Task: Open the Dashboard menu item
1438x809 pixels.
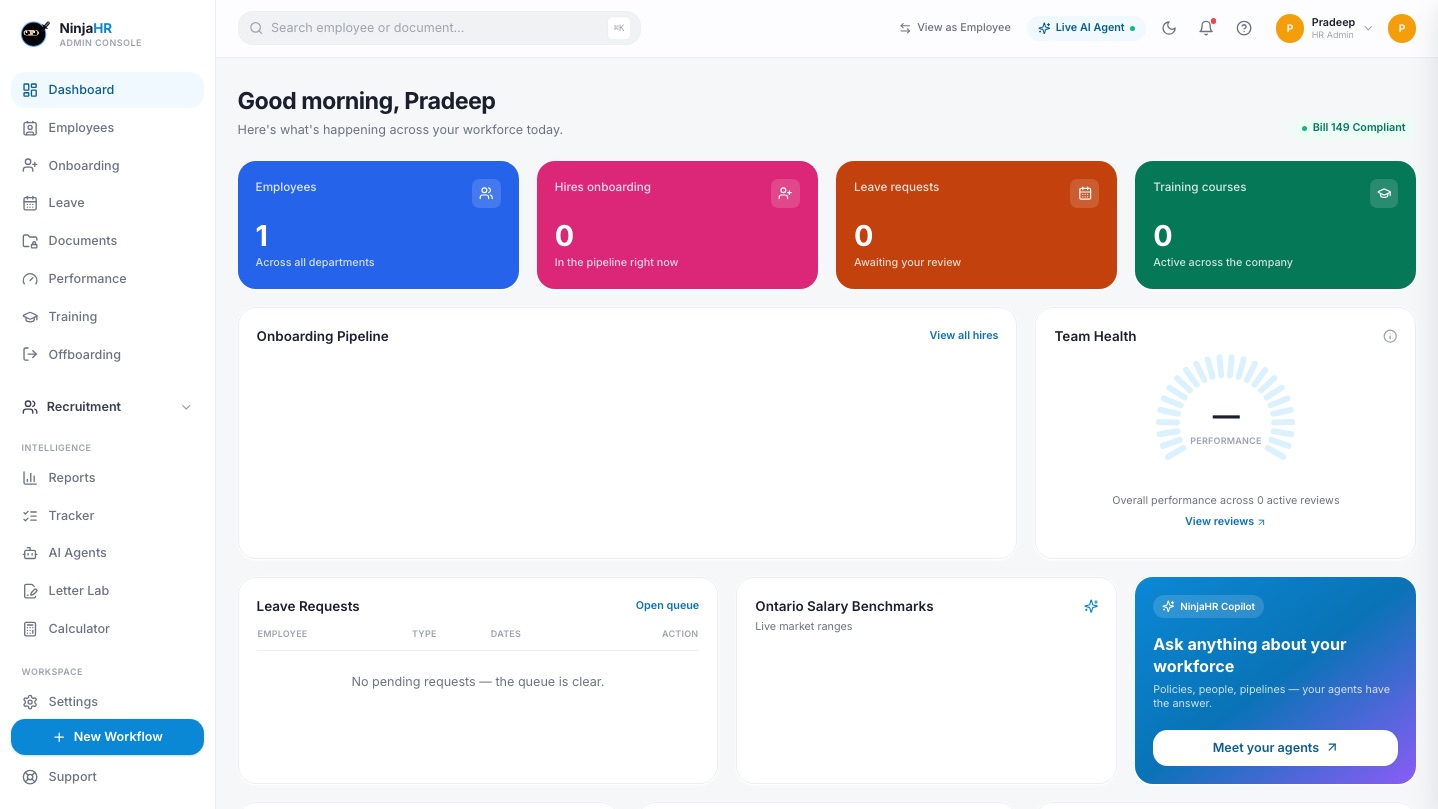Action: [x=107, y=90]
